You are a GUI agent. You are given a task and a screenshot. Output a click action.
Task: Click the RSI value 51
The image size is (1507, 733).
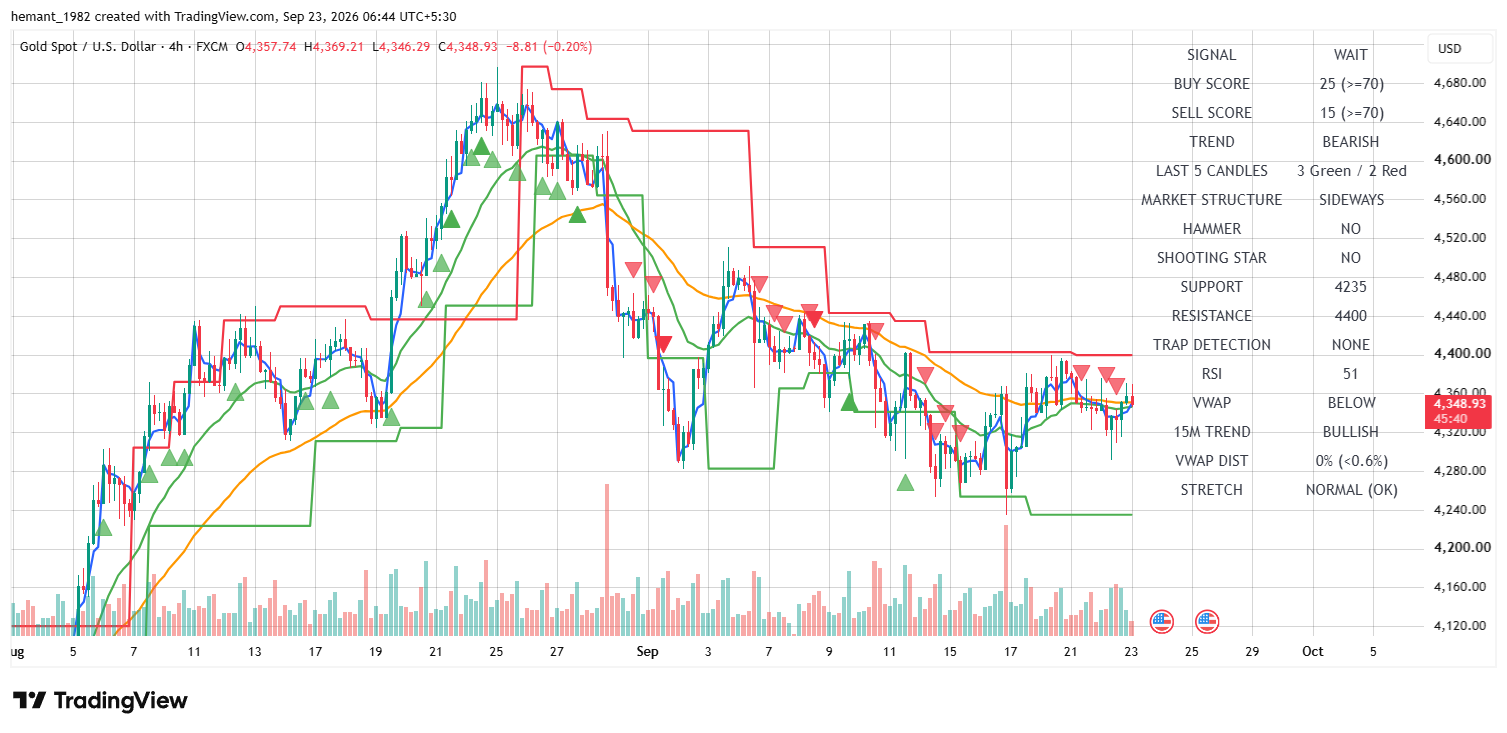pyautogui.click(x=1351, y=374)
